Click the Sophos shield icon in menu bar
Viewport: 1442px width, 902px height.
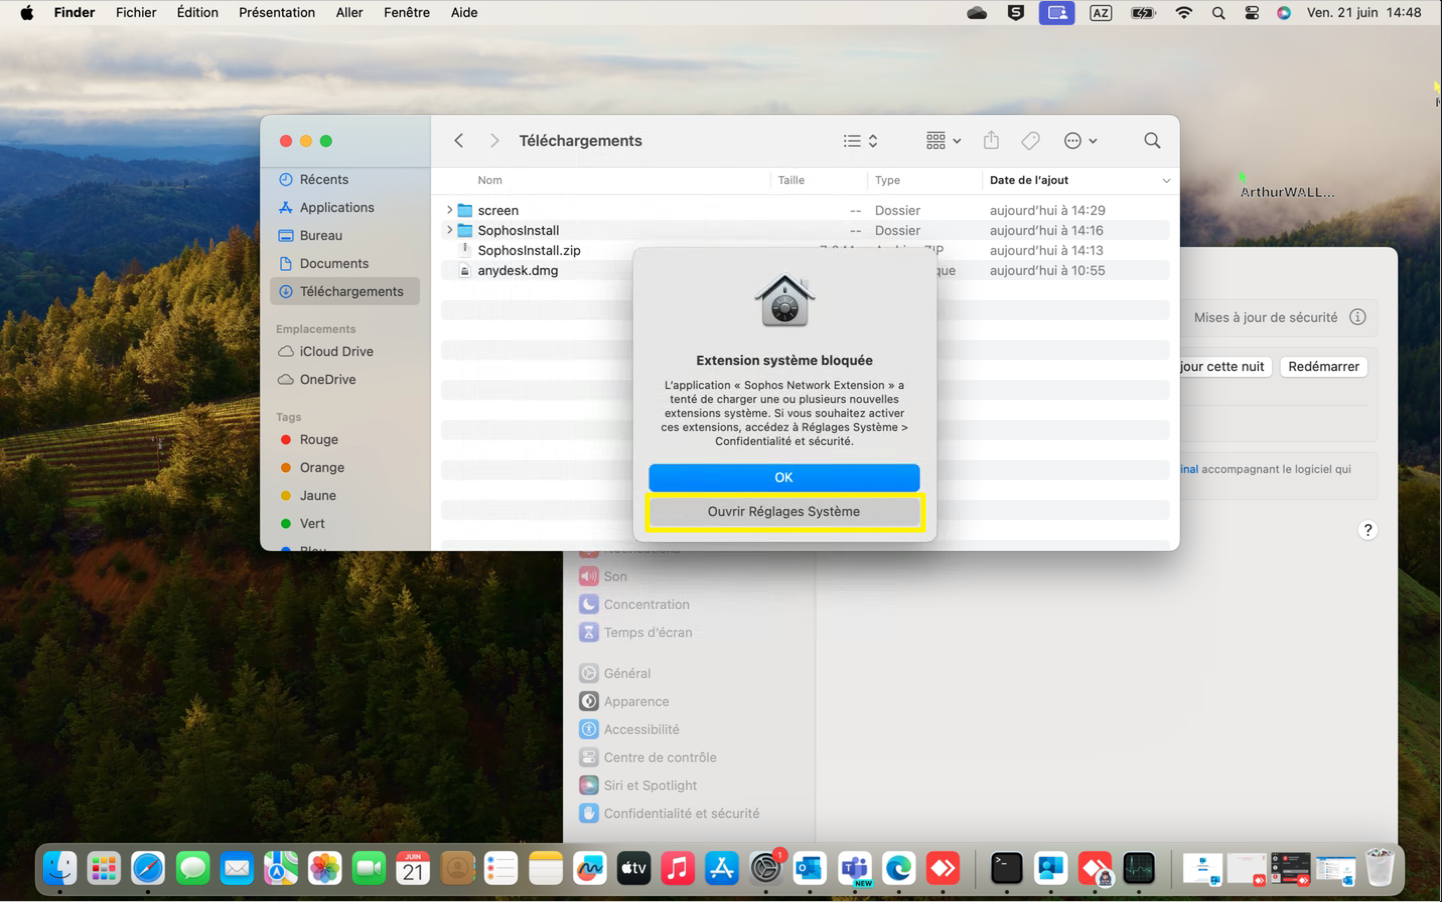click(x=1016, y=13)
